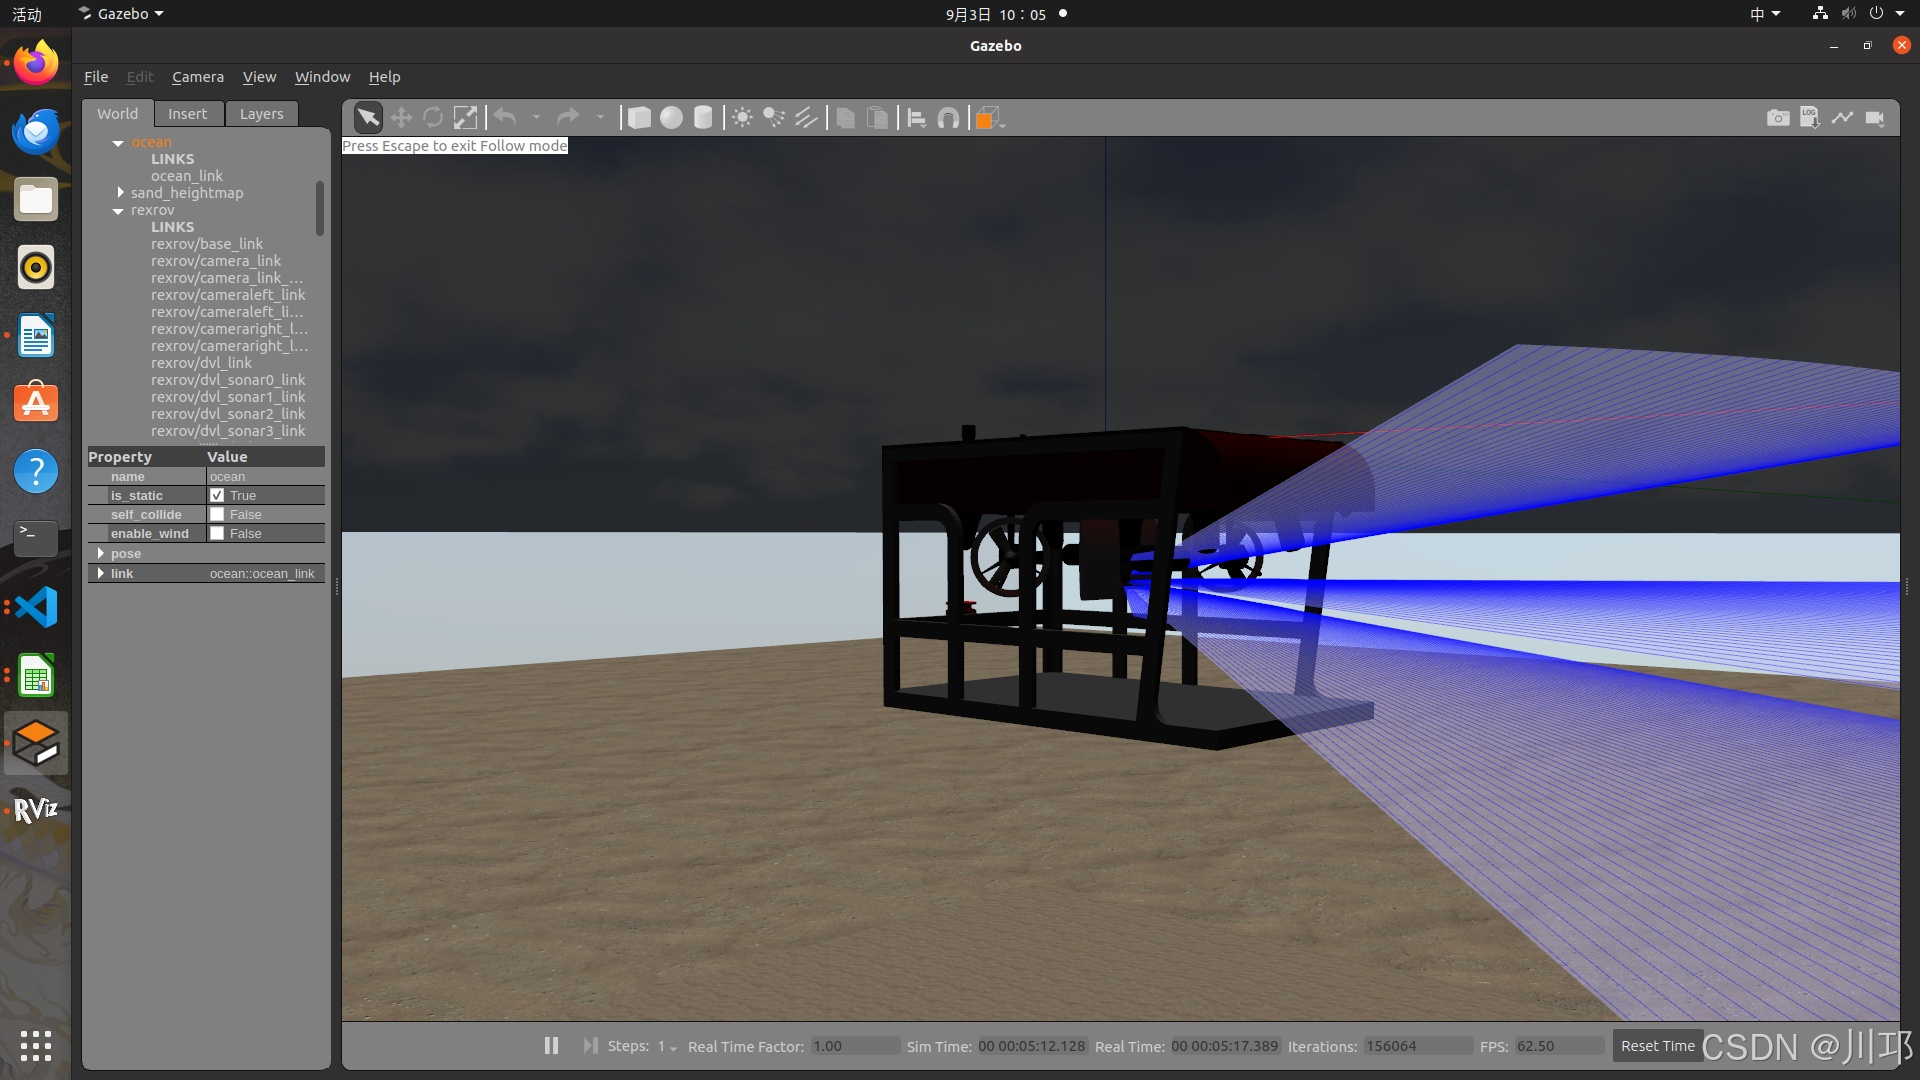Screen dimensions: 1920x1080
Task: Check the enable_wind checkbox
Action: pyautogui.click(x=217, y=533)
